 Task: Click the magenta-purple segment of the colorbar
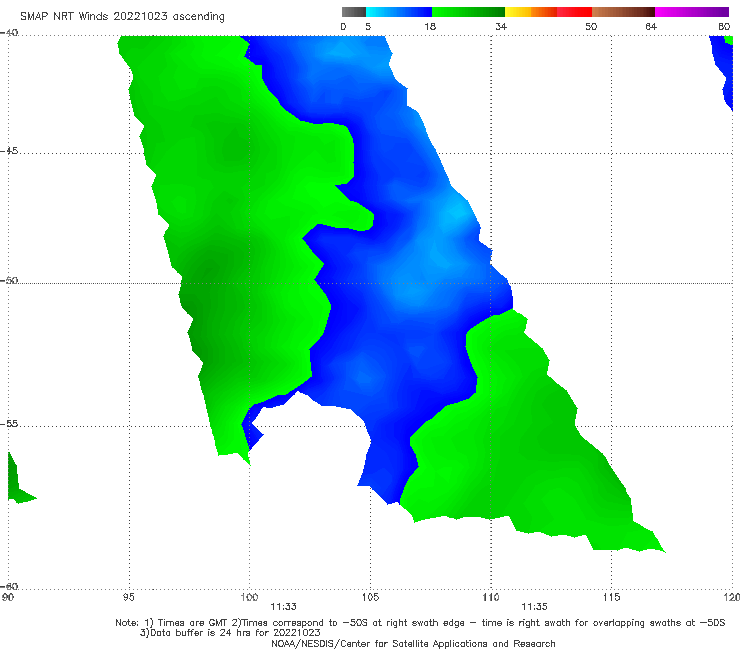tap(692, 12)
